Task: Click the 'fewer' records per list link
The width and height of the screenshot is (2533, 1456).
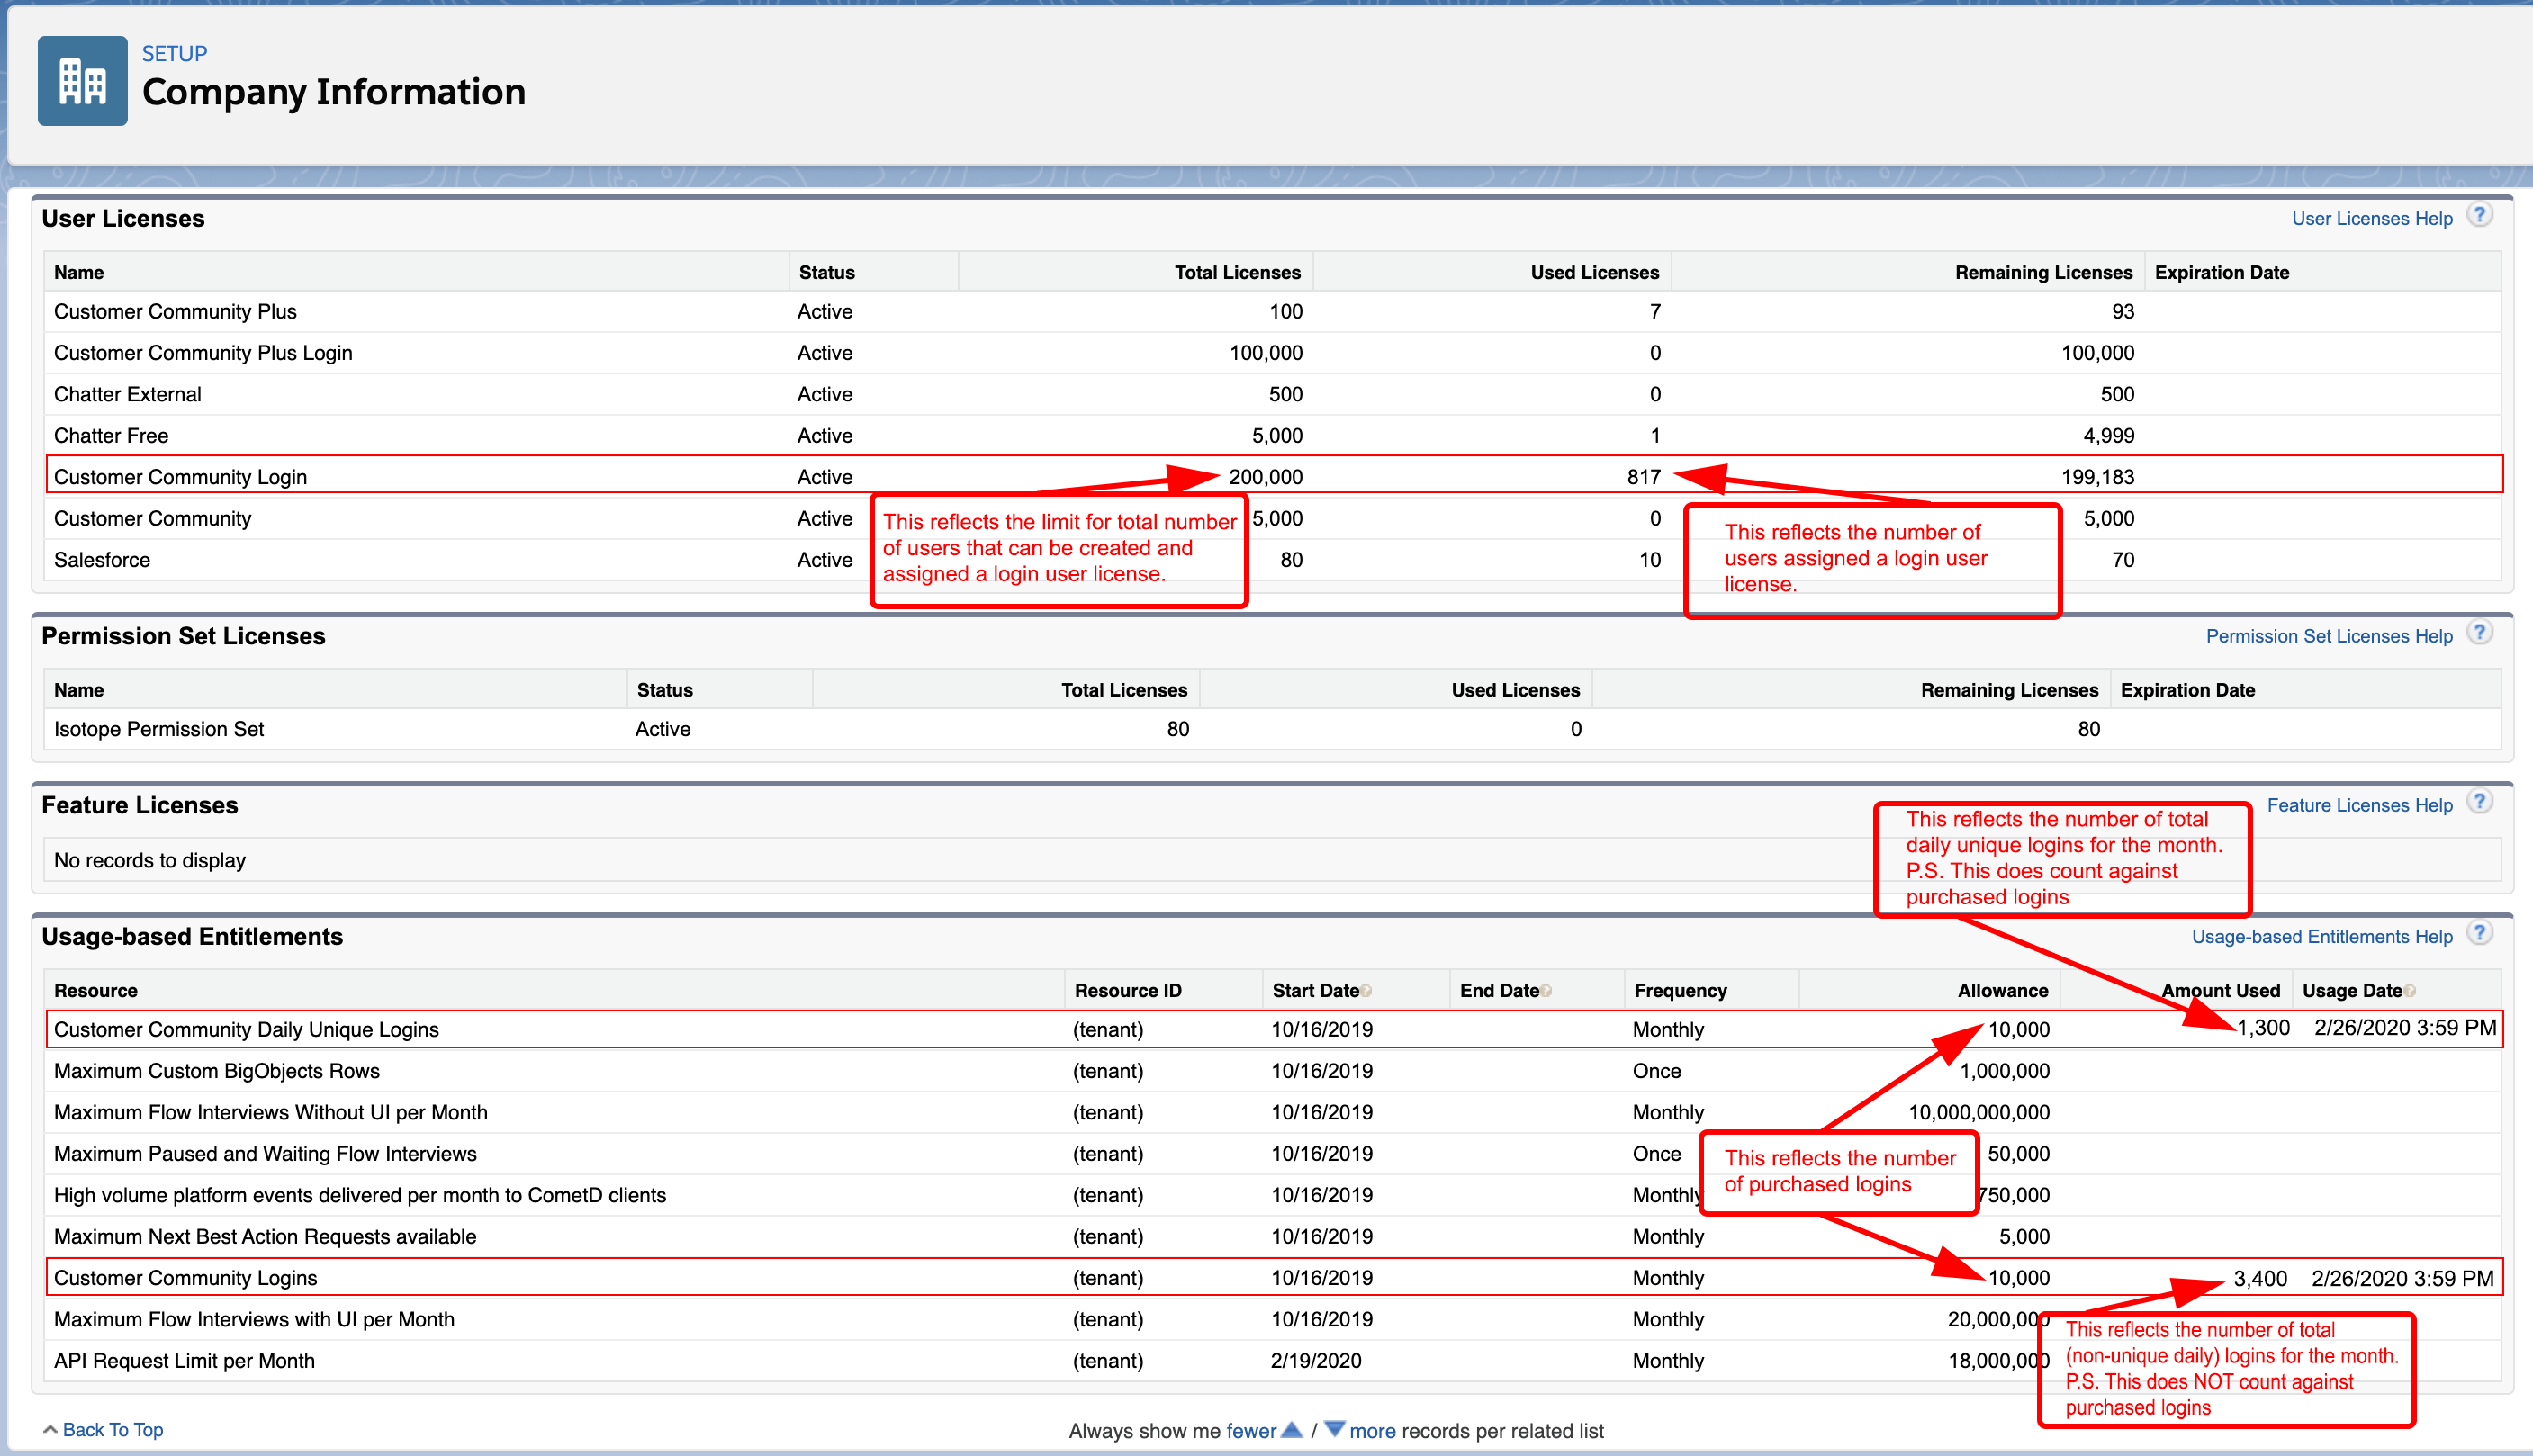Action: [1250, 1431]
